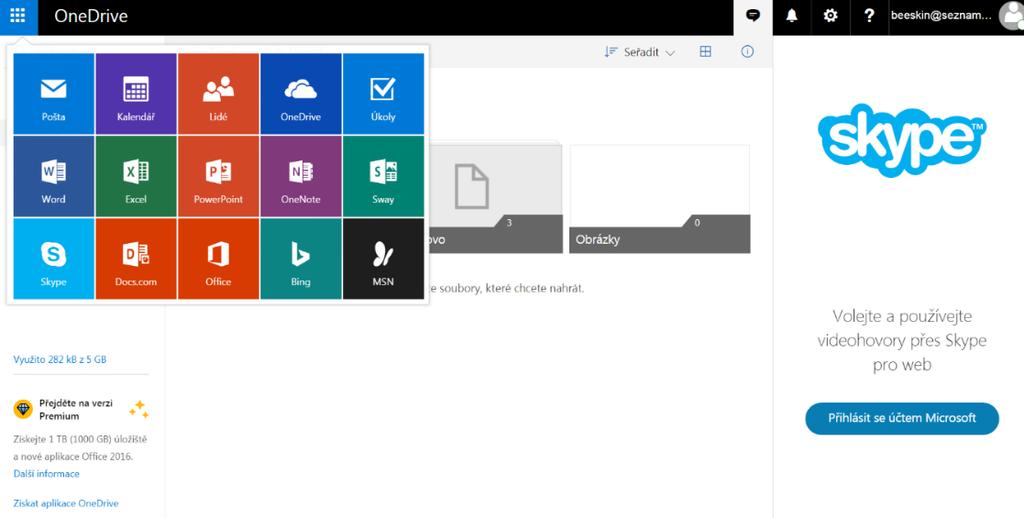
Task: Open the Úkoly tasks tile
Action: point(383,94)
